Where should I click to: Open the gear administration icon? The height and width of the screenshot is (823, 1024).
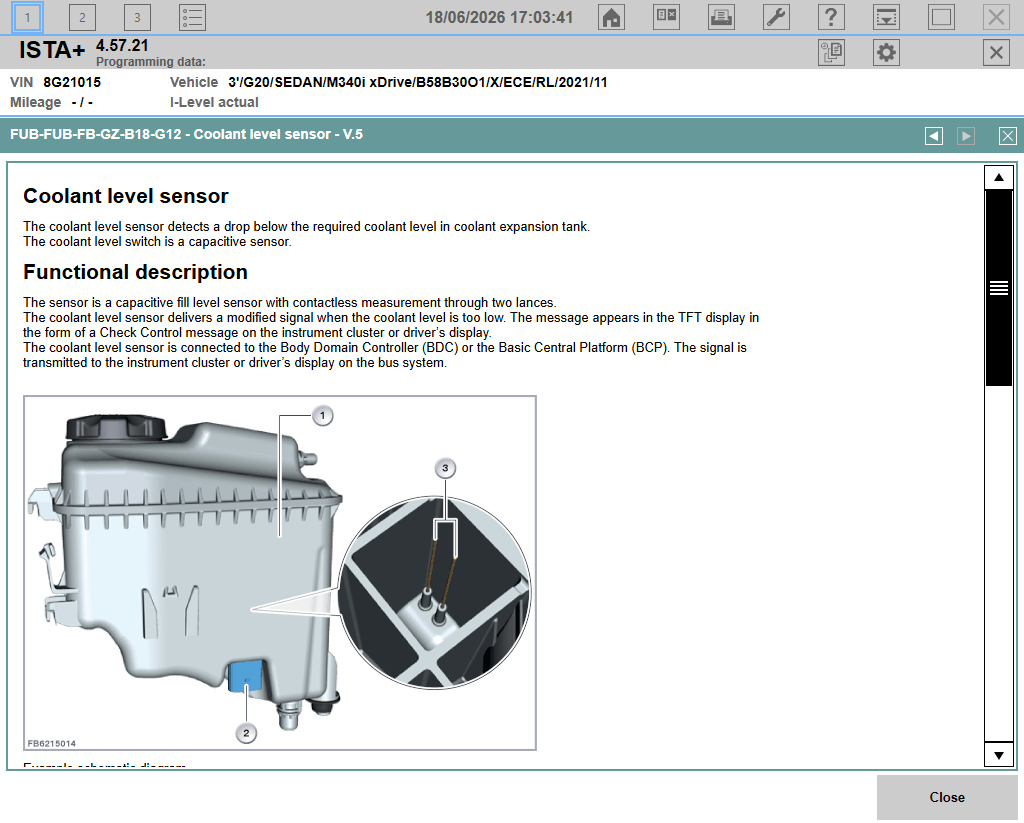click(x=886, y=52)
